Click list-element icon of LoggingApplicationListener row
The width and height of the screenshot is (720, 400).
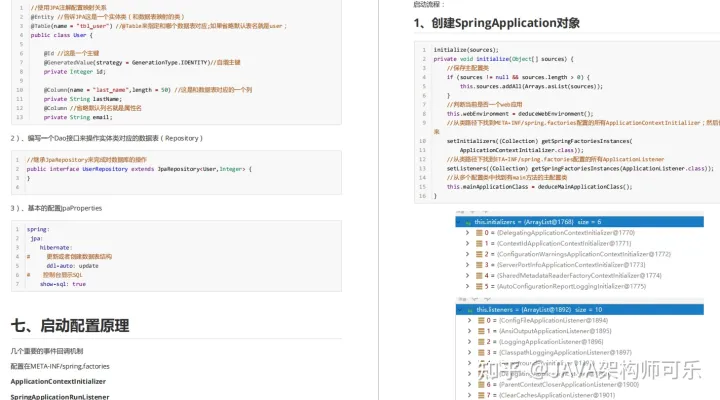click(x=481, y=342)
